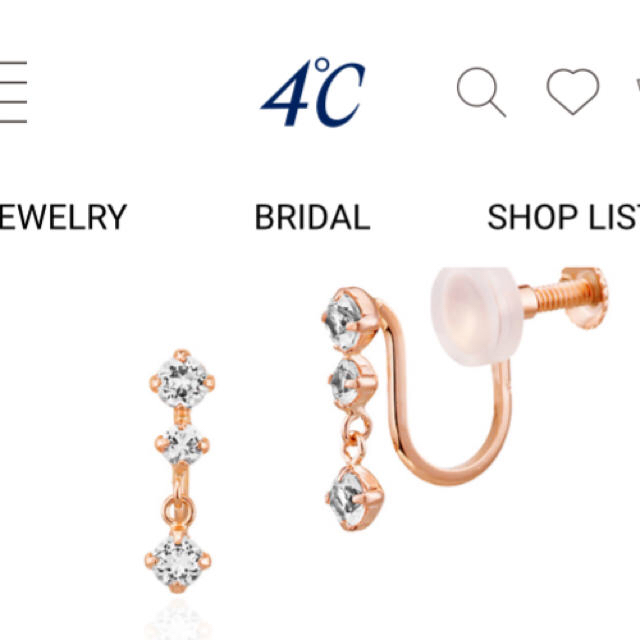This screenshot has width=640, height=640.
Task: Click the small ring link on straight earring
Action: coord(178,510)
